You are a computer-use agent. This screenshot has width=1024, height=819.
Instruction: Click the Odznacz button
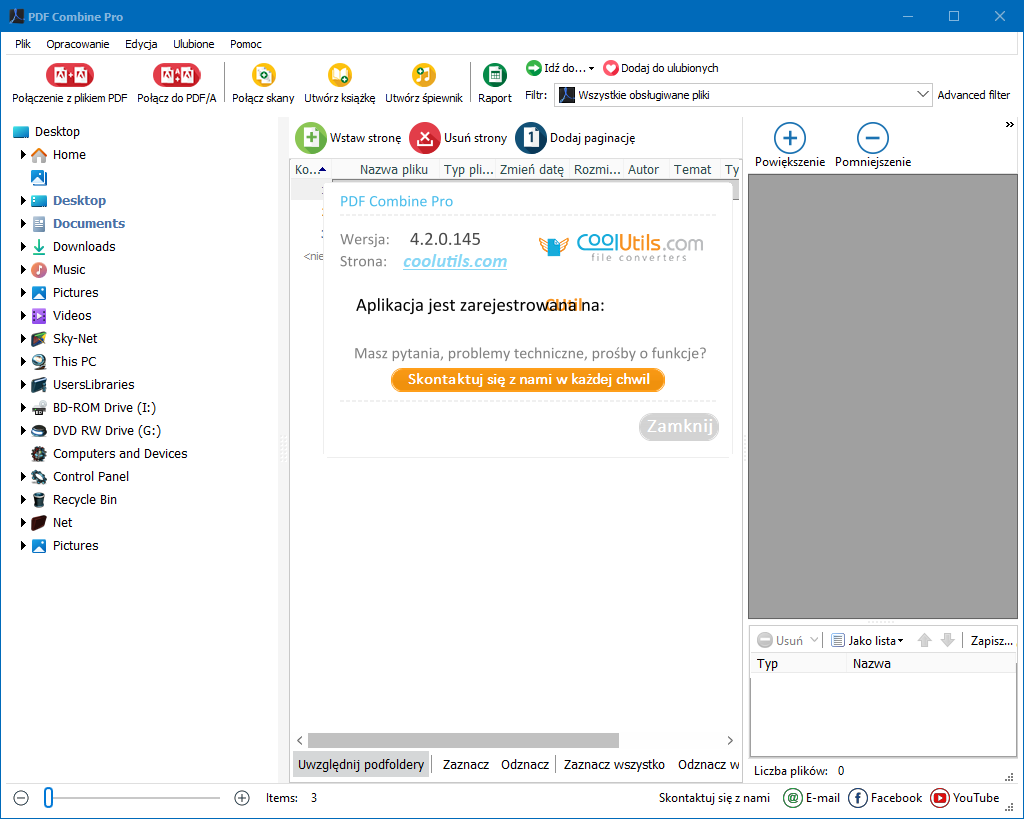tap(524, 764)
